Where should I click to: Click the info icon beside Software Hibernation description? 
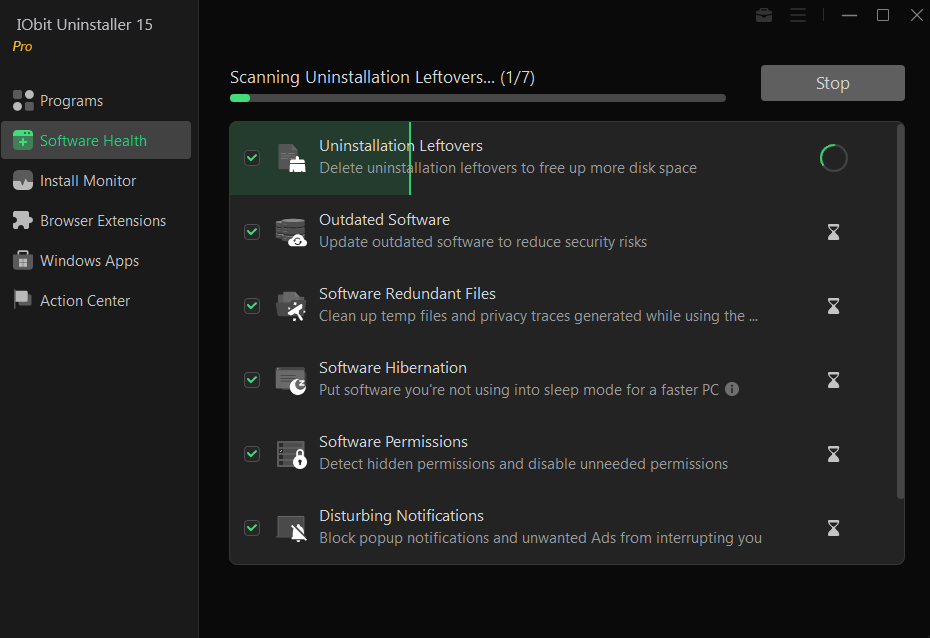[732, 389]
